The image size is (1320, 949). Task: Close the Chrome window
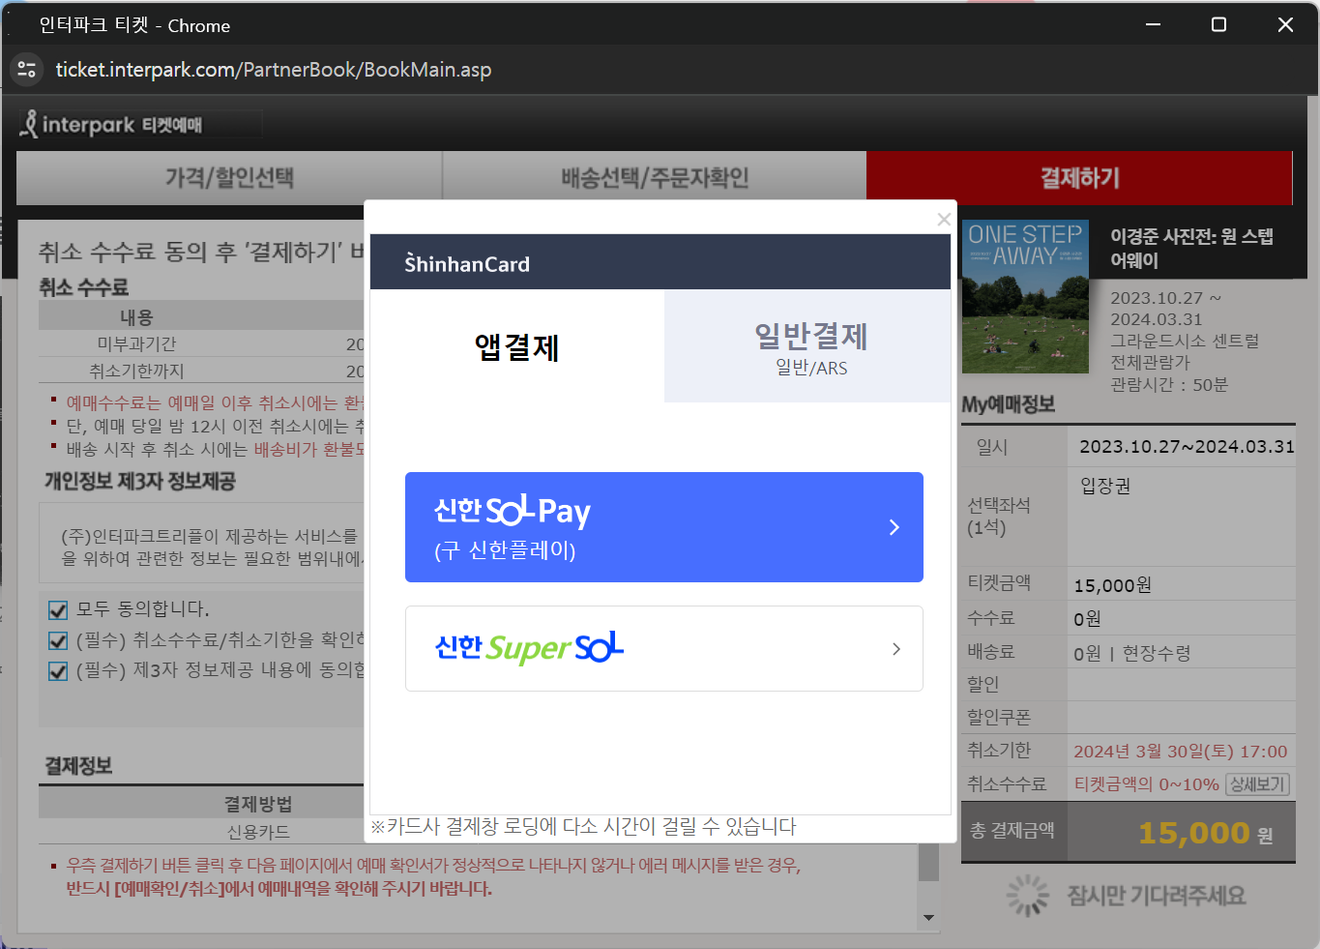(1285, 24)
